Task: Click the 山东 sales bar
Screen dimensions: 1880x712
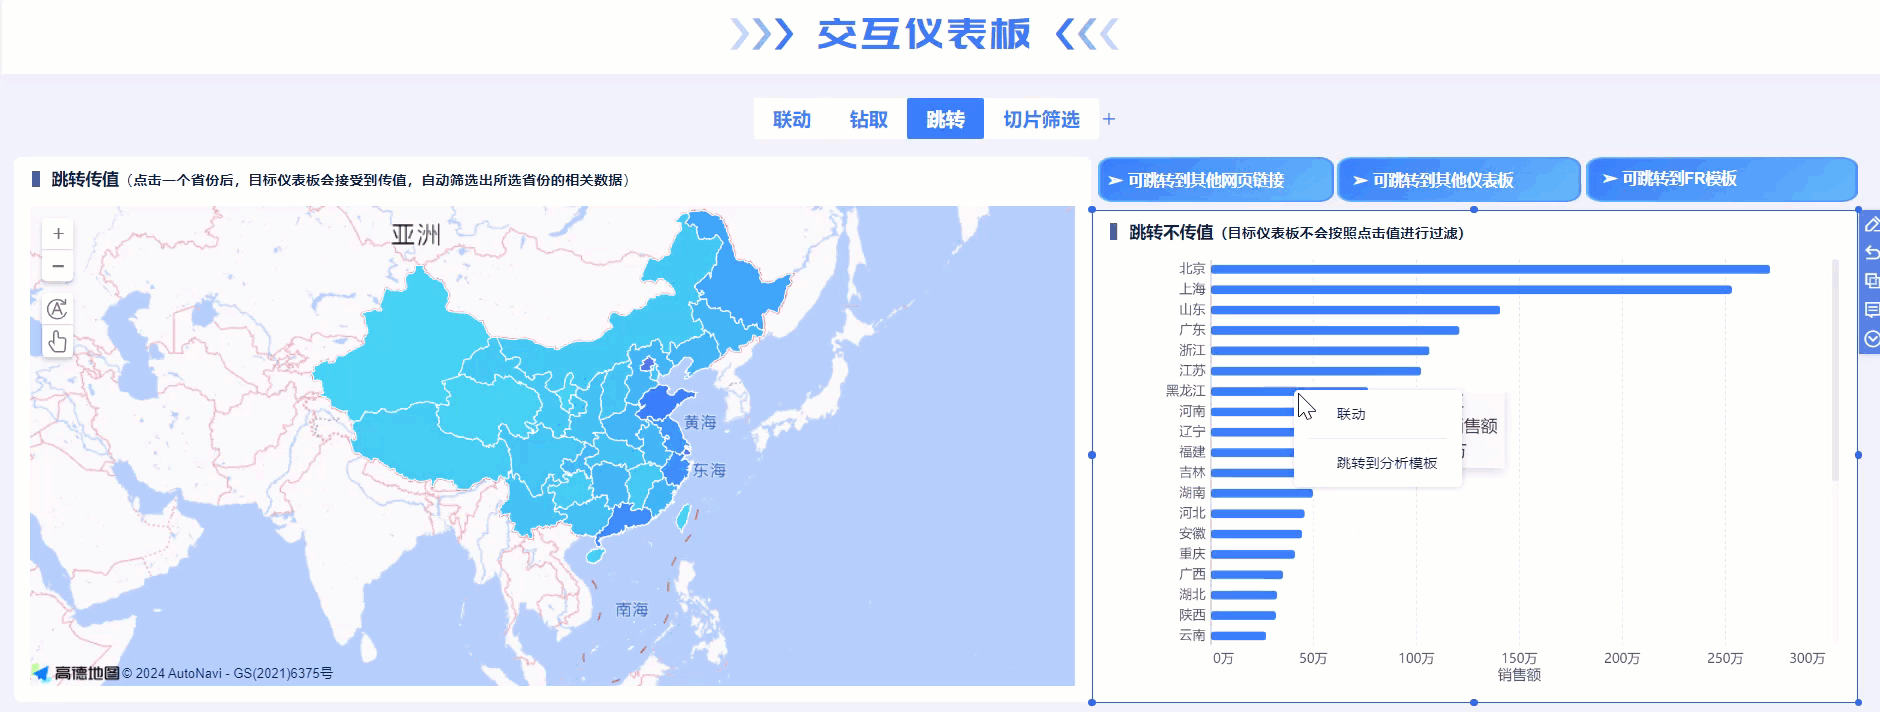Action: coord(1355,310)
